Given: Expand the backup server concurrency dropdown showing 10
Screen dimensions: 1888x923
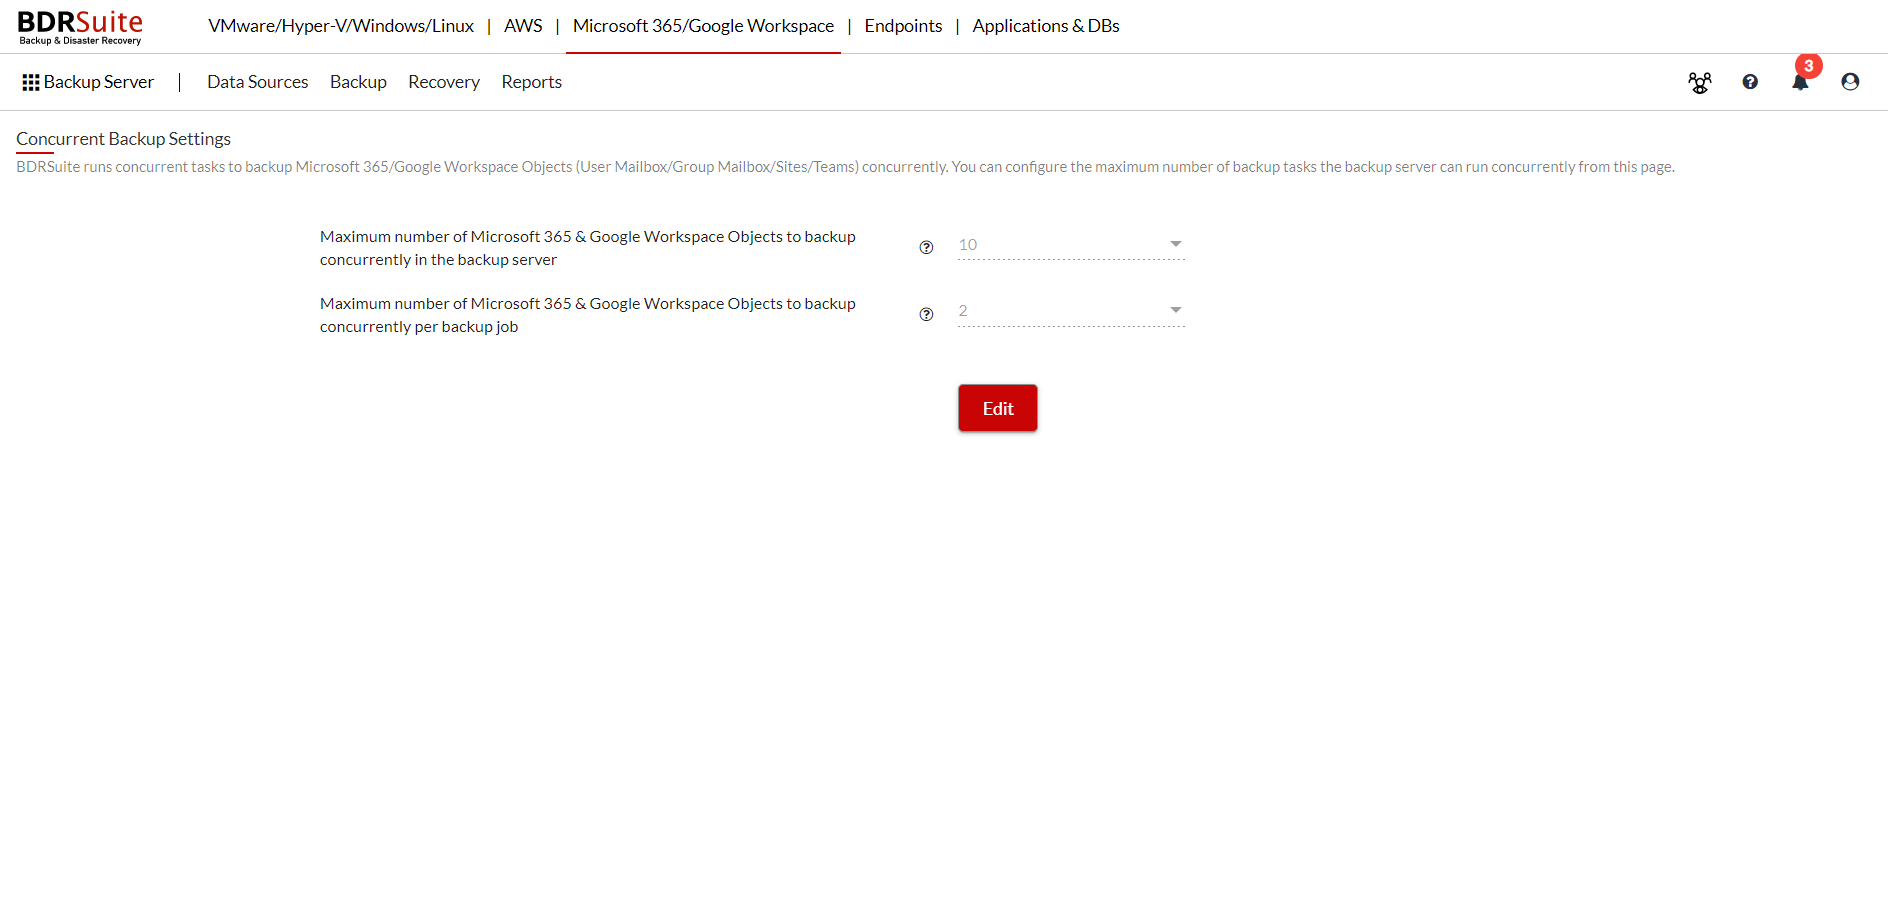Looking at the screenshot, I should pos(1071,245).
